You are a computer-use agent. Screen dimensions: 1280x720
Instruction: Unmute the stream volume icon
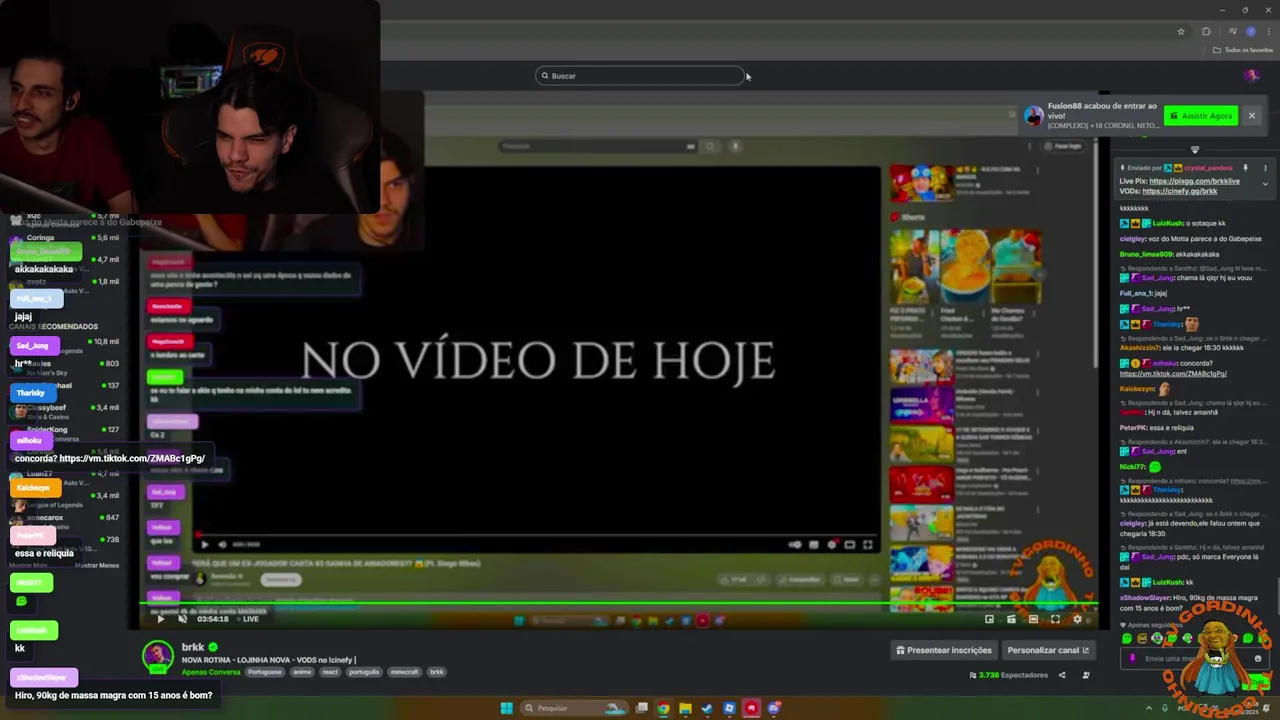pyautogui.click(x=182, y=619)
